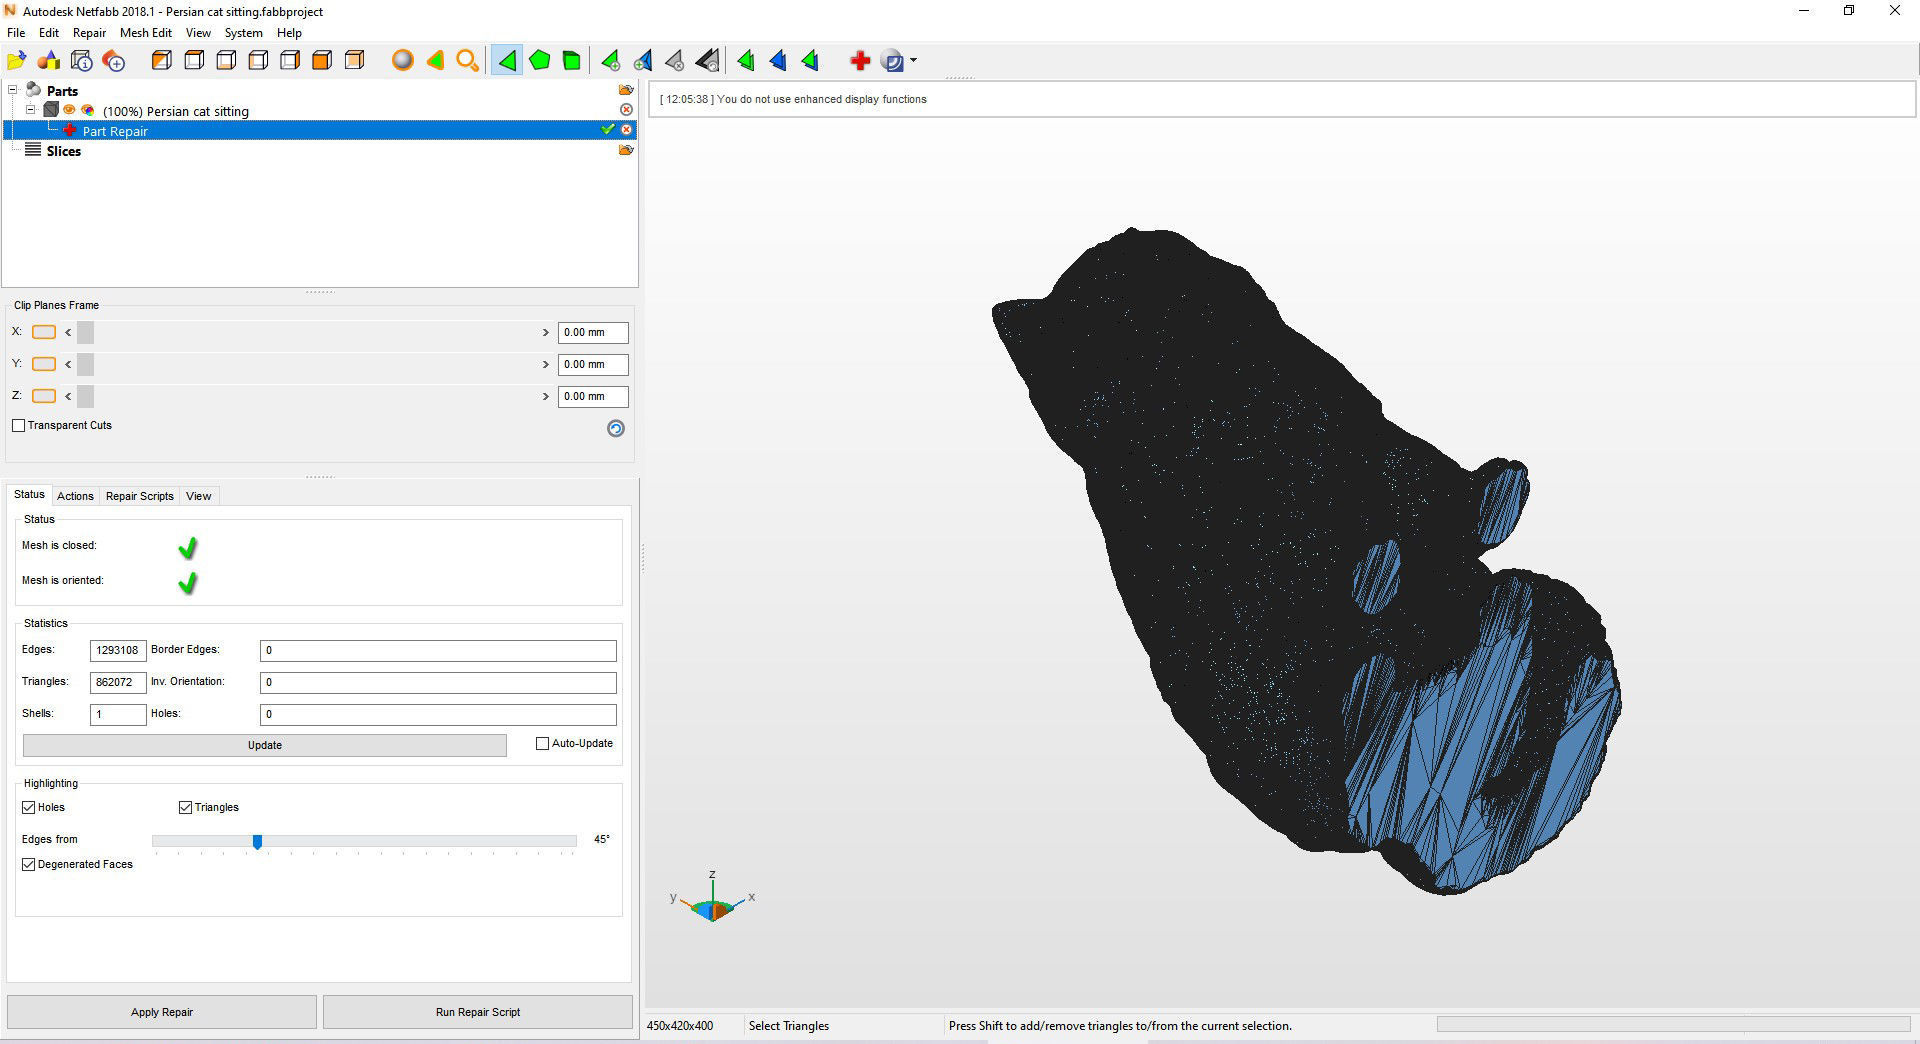
Task: Click the black double-triangle toolbar icon
Action: coord(707,61)
